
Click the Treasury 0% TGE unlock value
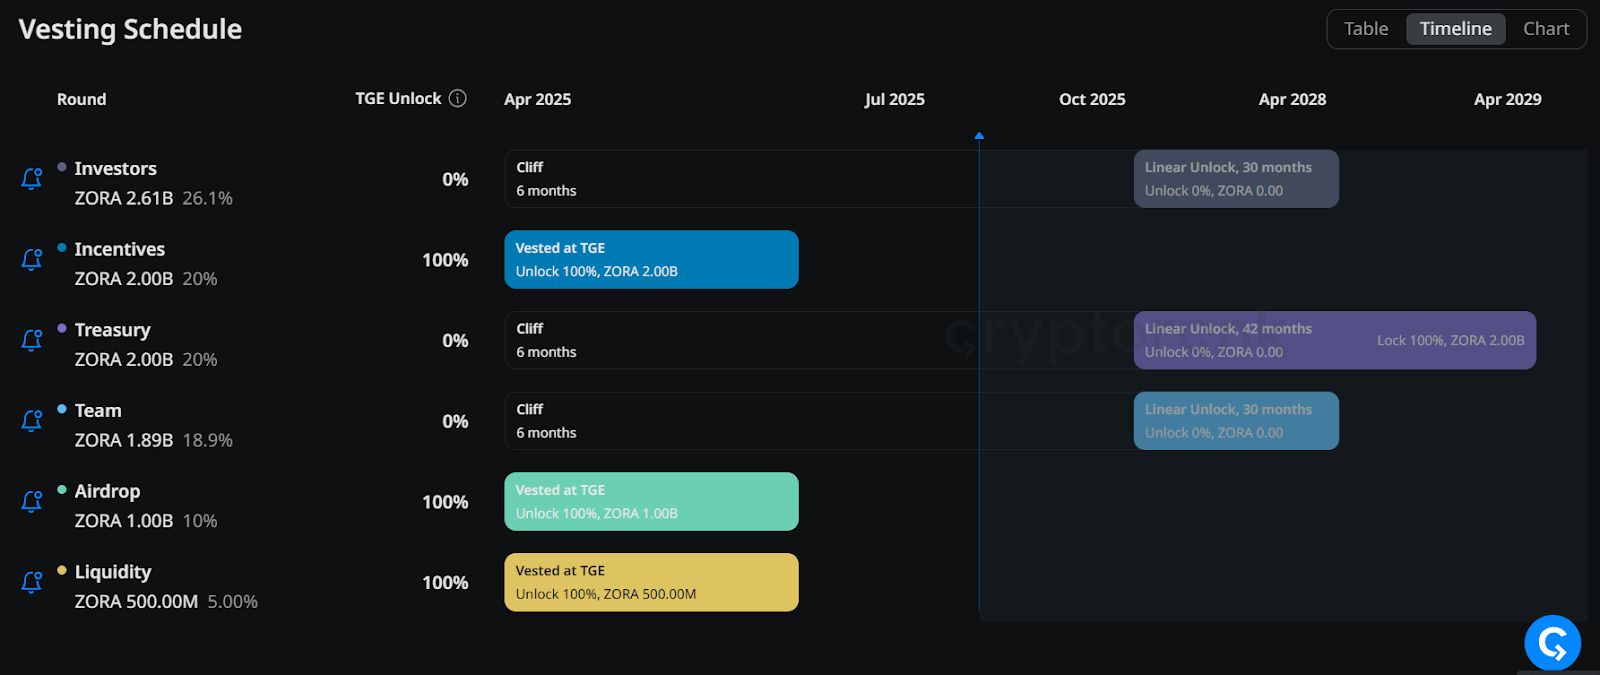(455, 340)
